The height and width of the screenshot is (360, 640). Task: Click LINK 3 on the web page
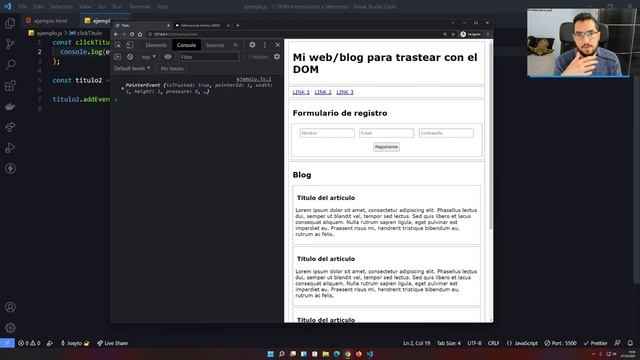tap(345, 92)
